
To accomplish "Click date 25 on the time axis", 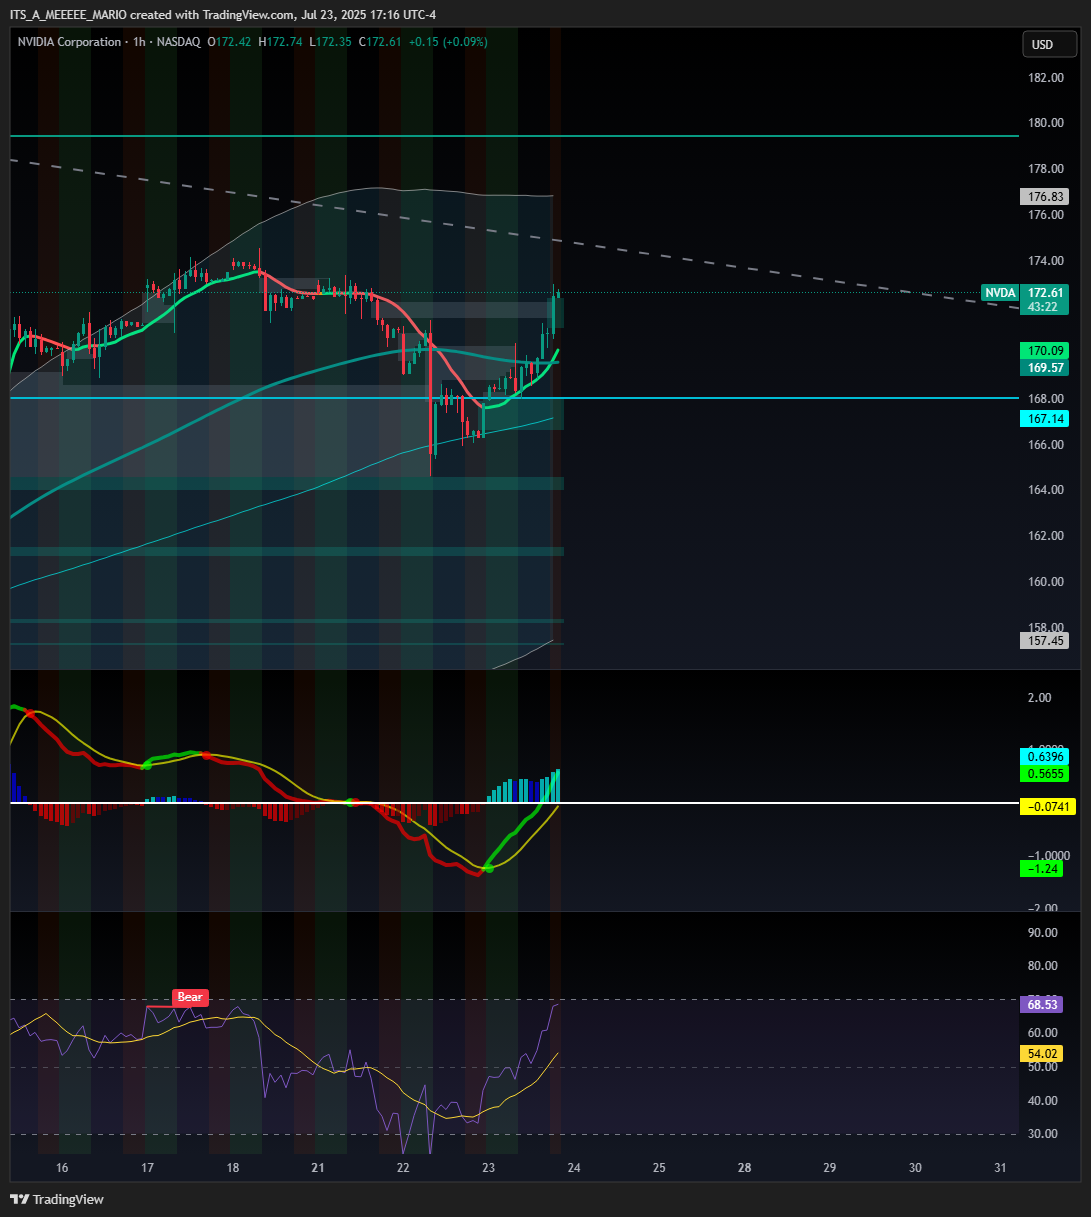I will [x=659, y=1168].
